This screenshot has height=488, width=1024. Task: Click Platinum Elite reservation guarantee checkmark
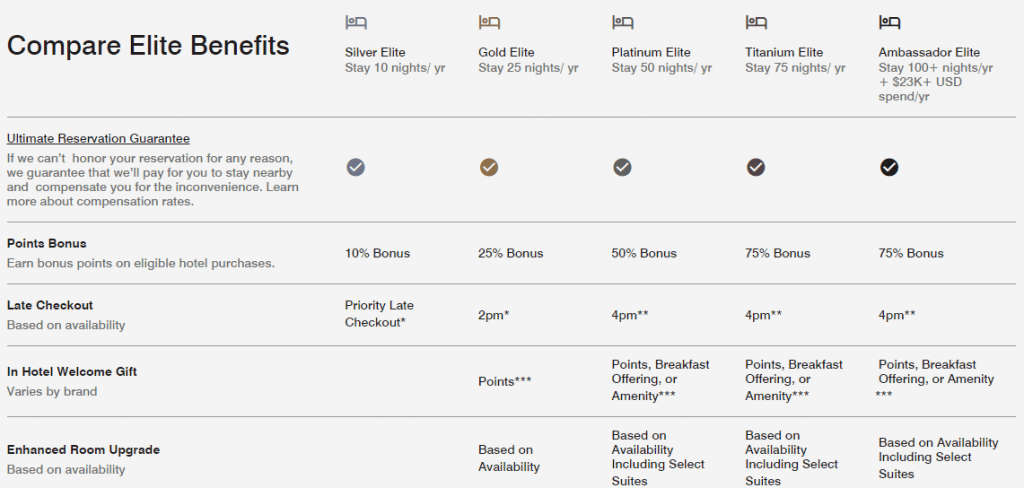click(623, 167)
